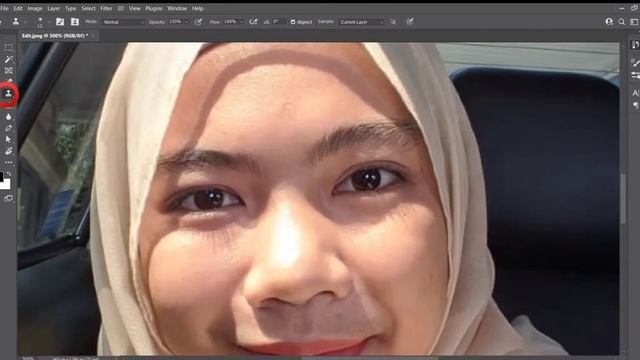The width and height of the screenshot is (640, 360).
Task: Swap foreground and background colors arrow
Action: click(x=9, y=174)
